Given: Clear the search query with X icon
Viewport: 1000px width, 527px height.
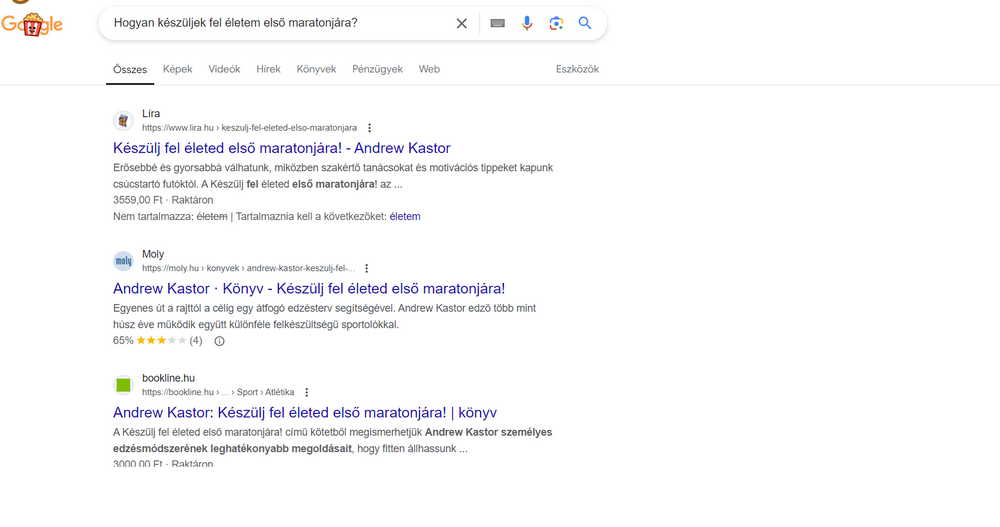Looking at the screenshot, I should tap(462, 24).
